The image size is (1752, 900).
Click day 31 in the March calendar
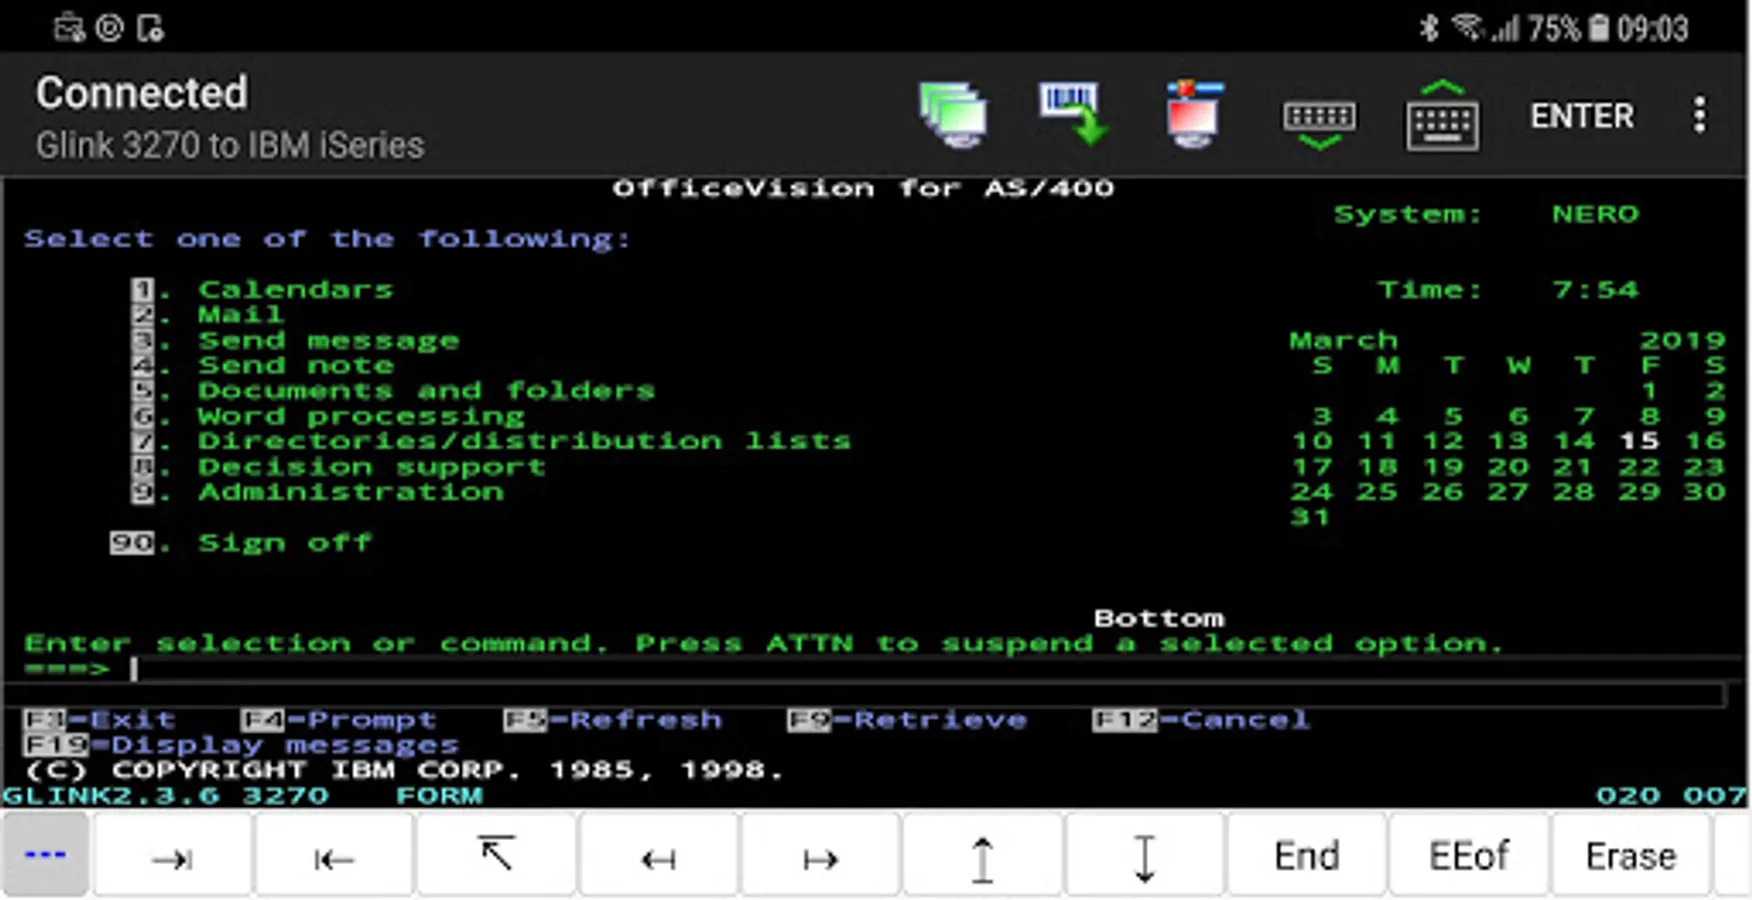tap(1311, 517)
